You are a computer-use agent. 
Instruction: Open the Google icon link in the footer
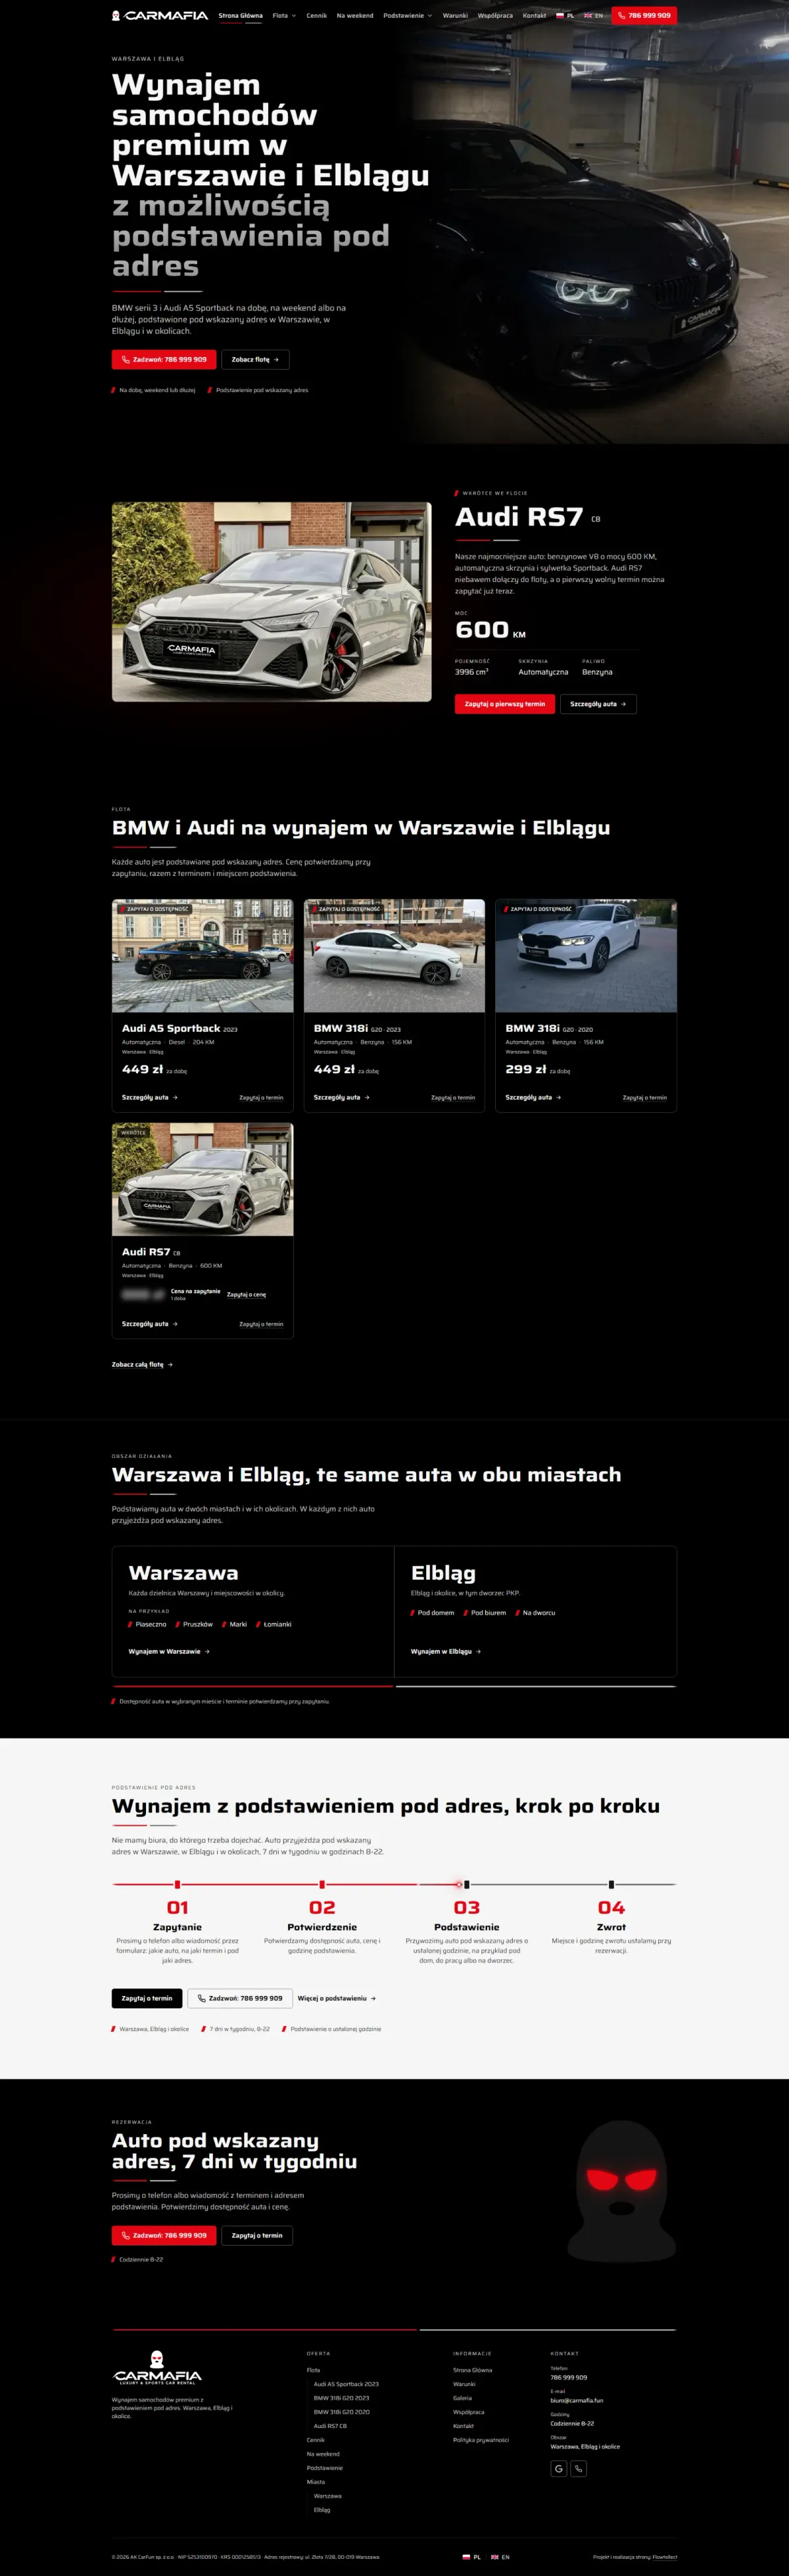559,2468
